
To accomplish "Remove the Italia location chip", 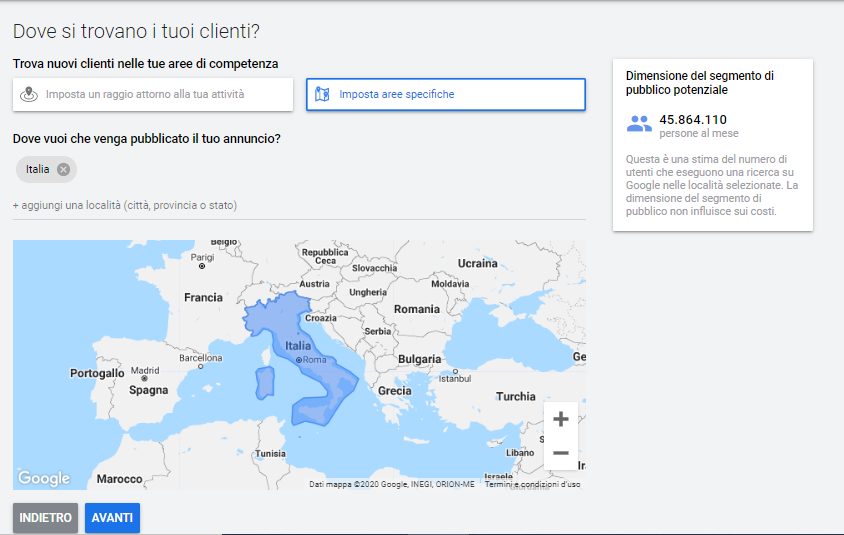I will click(x=63, y=169).
